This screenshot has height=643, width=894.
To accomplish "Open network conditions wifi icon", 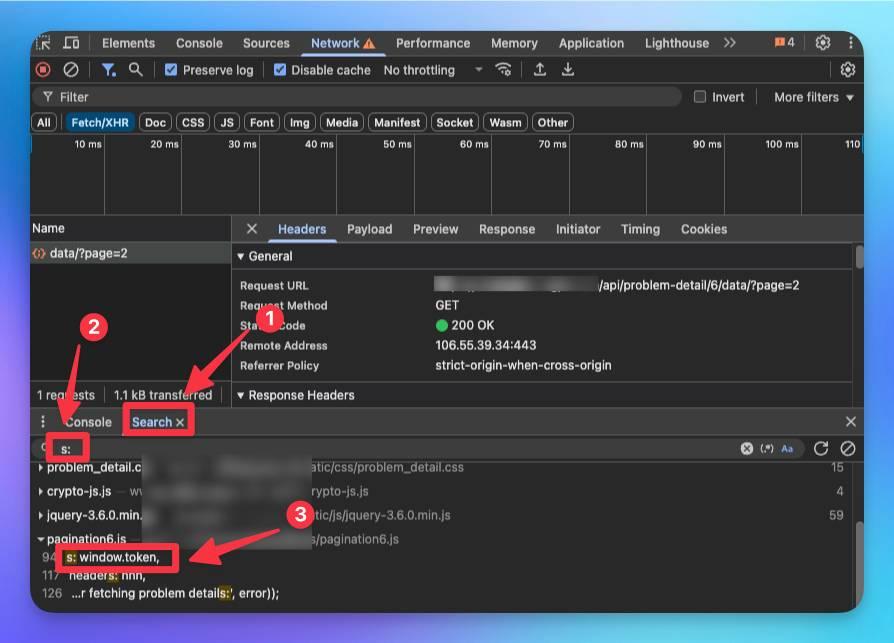I will [503, 70].
